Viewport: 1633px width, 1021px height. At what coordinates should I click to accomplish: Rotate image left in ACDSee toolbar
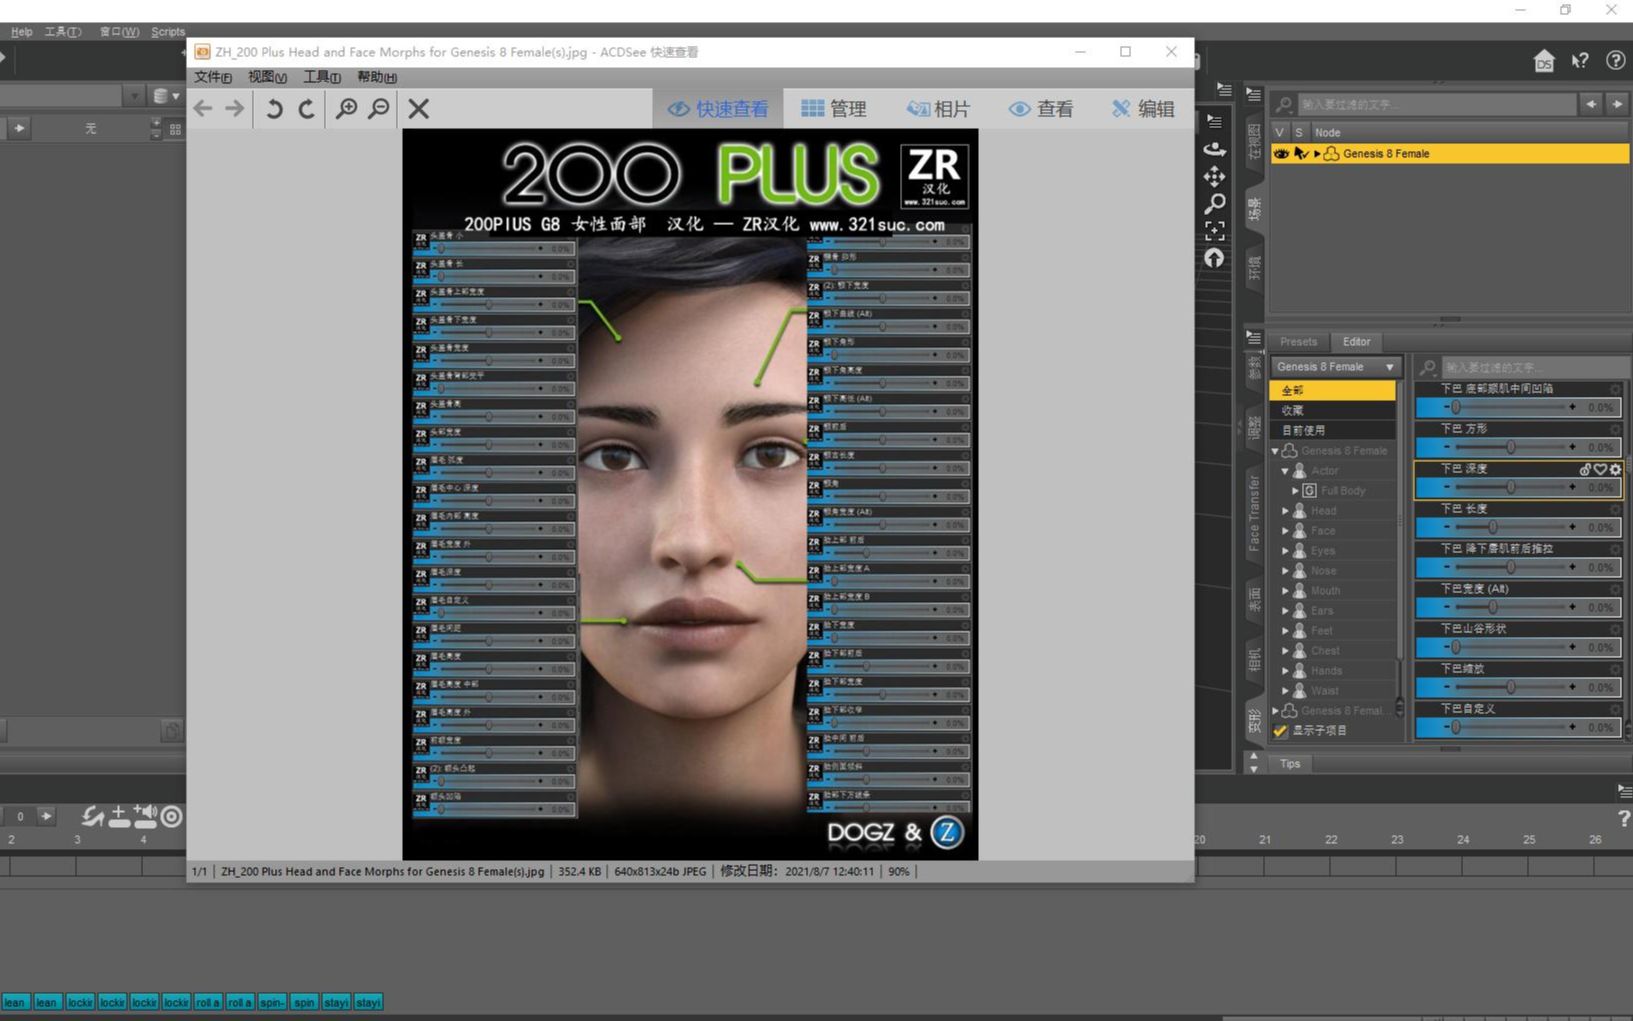point(274,109)
